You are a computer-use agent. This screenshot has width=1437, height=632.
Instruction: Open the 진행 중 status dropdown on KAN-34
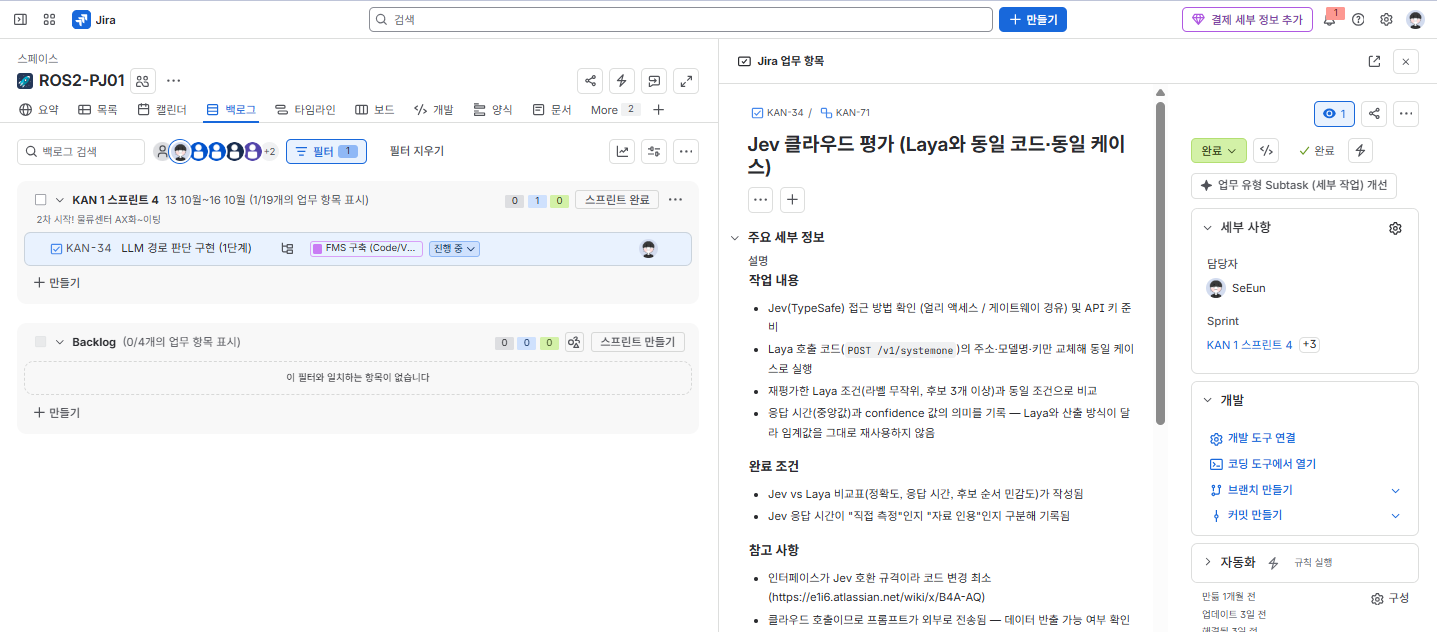click(x=455, y=249)
